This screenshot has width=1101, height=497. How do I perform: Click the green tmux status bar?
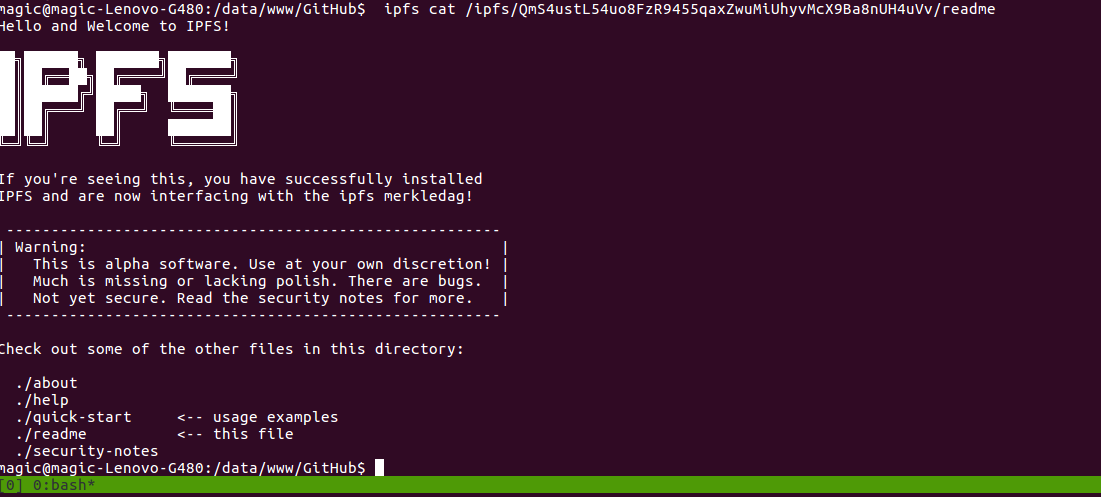(550, 484)
